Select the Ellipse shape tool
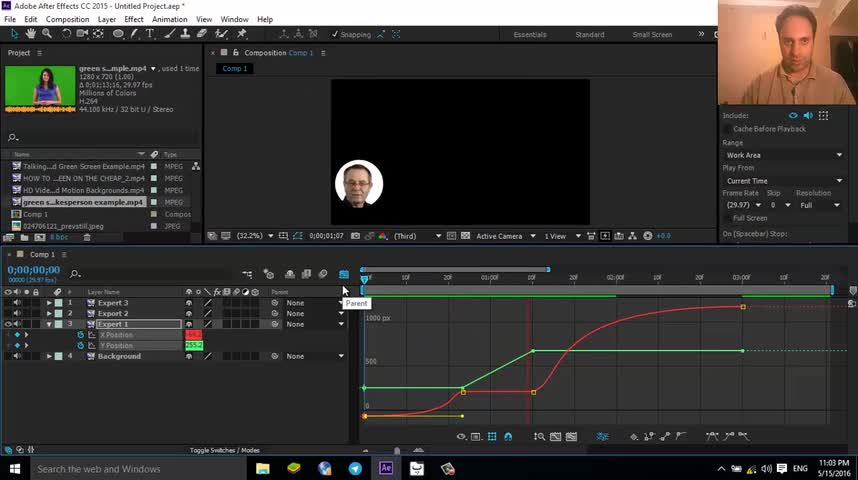This screenshot has height=480, width=858. 118,34
